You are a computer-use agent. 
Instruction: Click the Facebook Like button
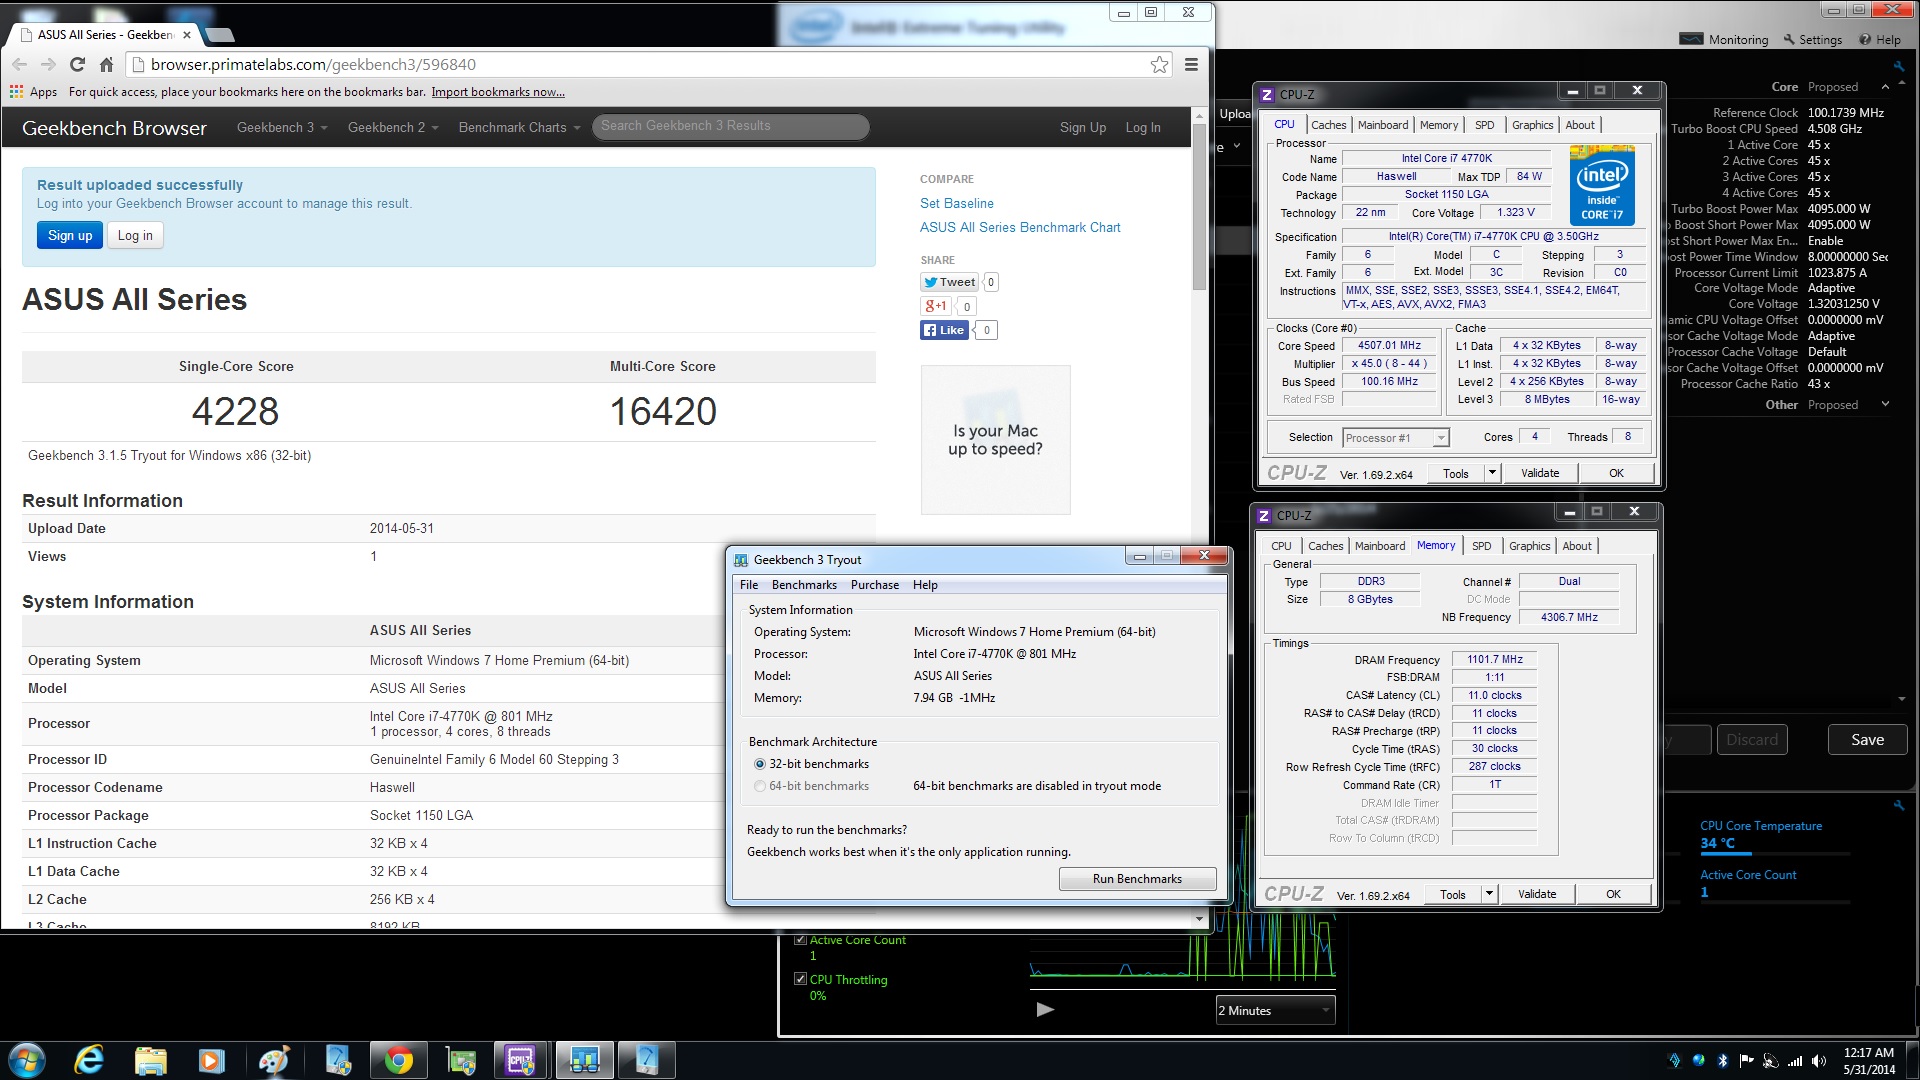[x=944, y=330]
